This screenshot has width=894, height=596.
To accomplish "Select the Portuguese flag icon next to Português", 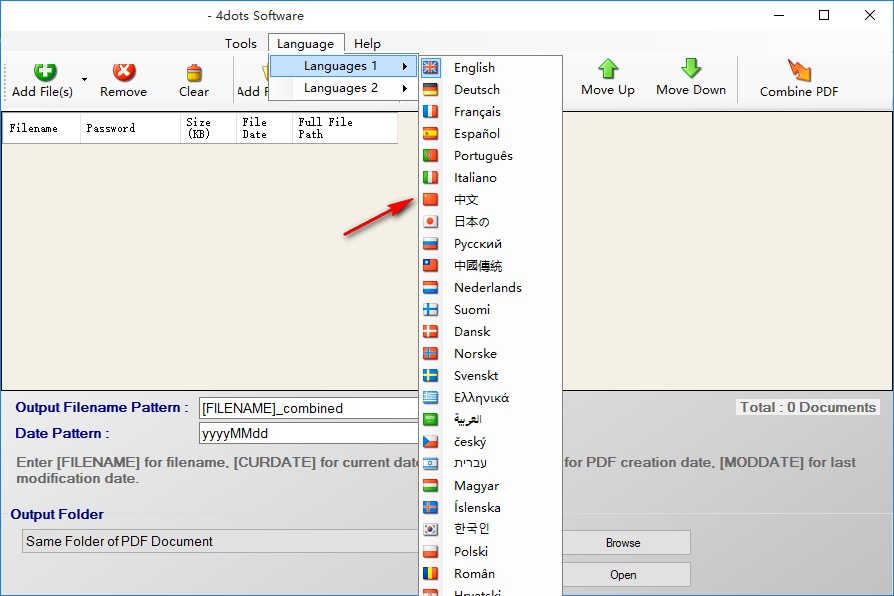I will (430, 156).
